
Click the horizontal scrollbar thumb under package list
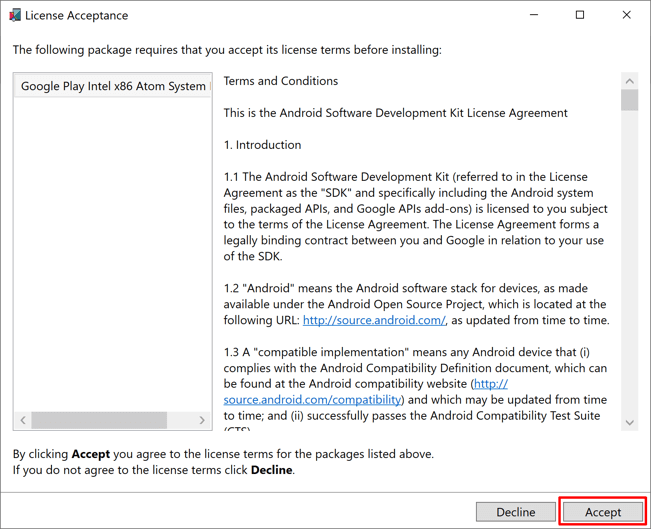(99, 420)
